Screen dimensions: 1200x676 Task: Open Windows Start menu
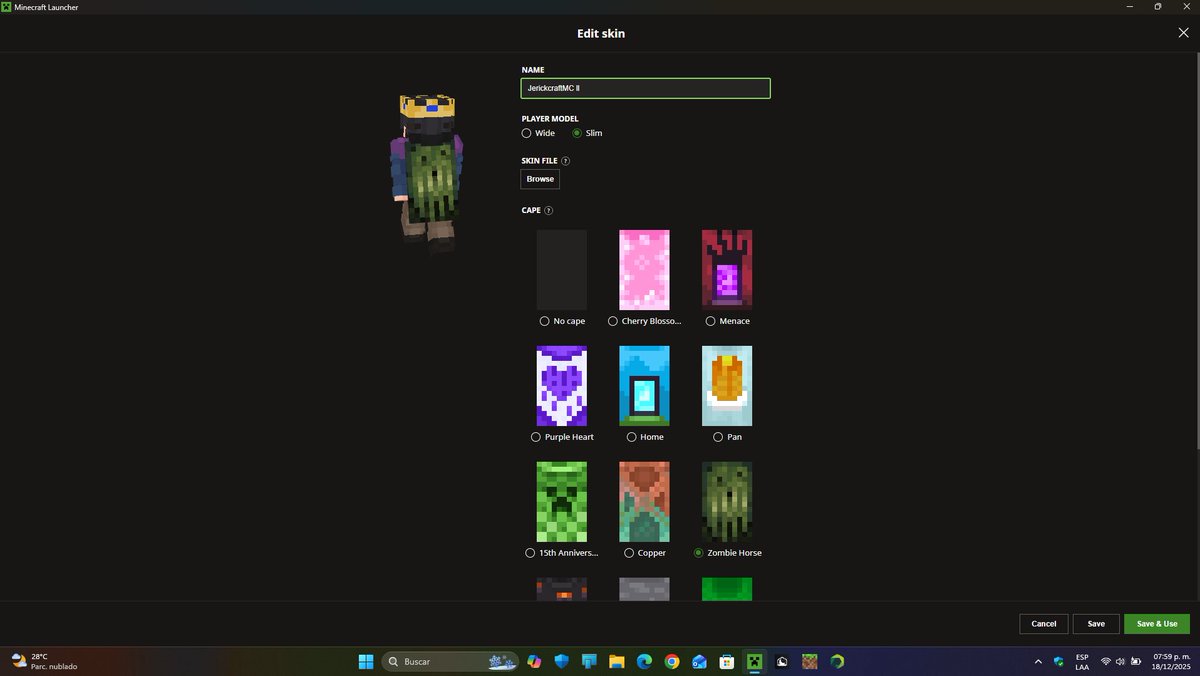point(366,661)
